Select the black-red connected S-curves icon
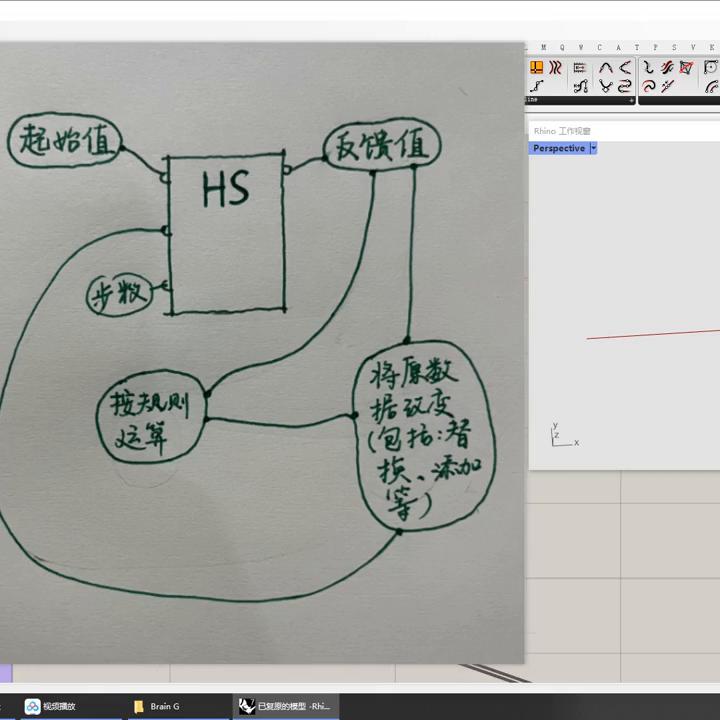This screenshot has height=720, width=720. (x=624, y=86)
